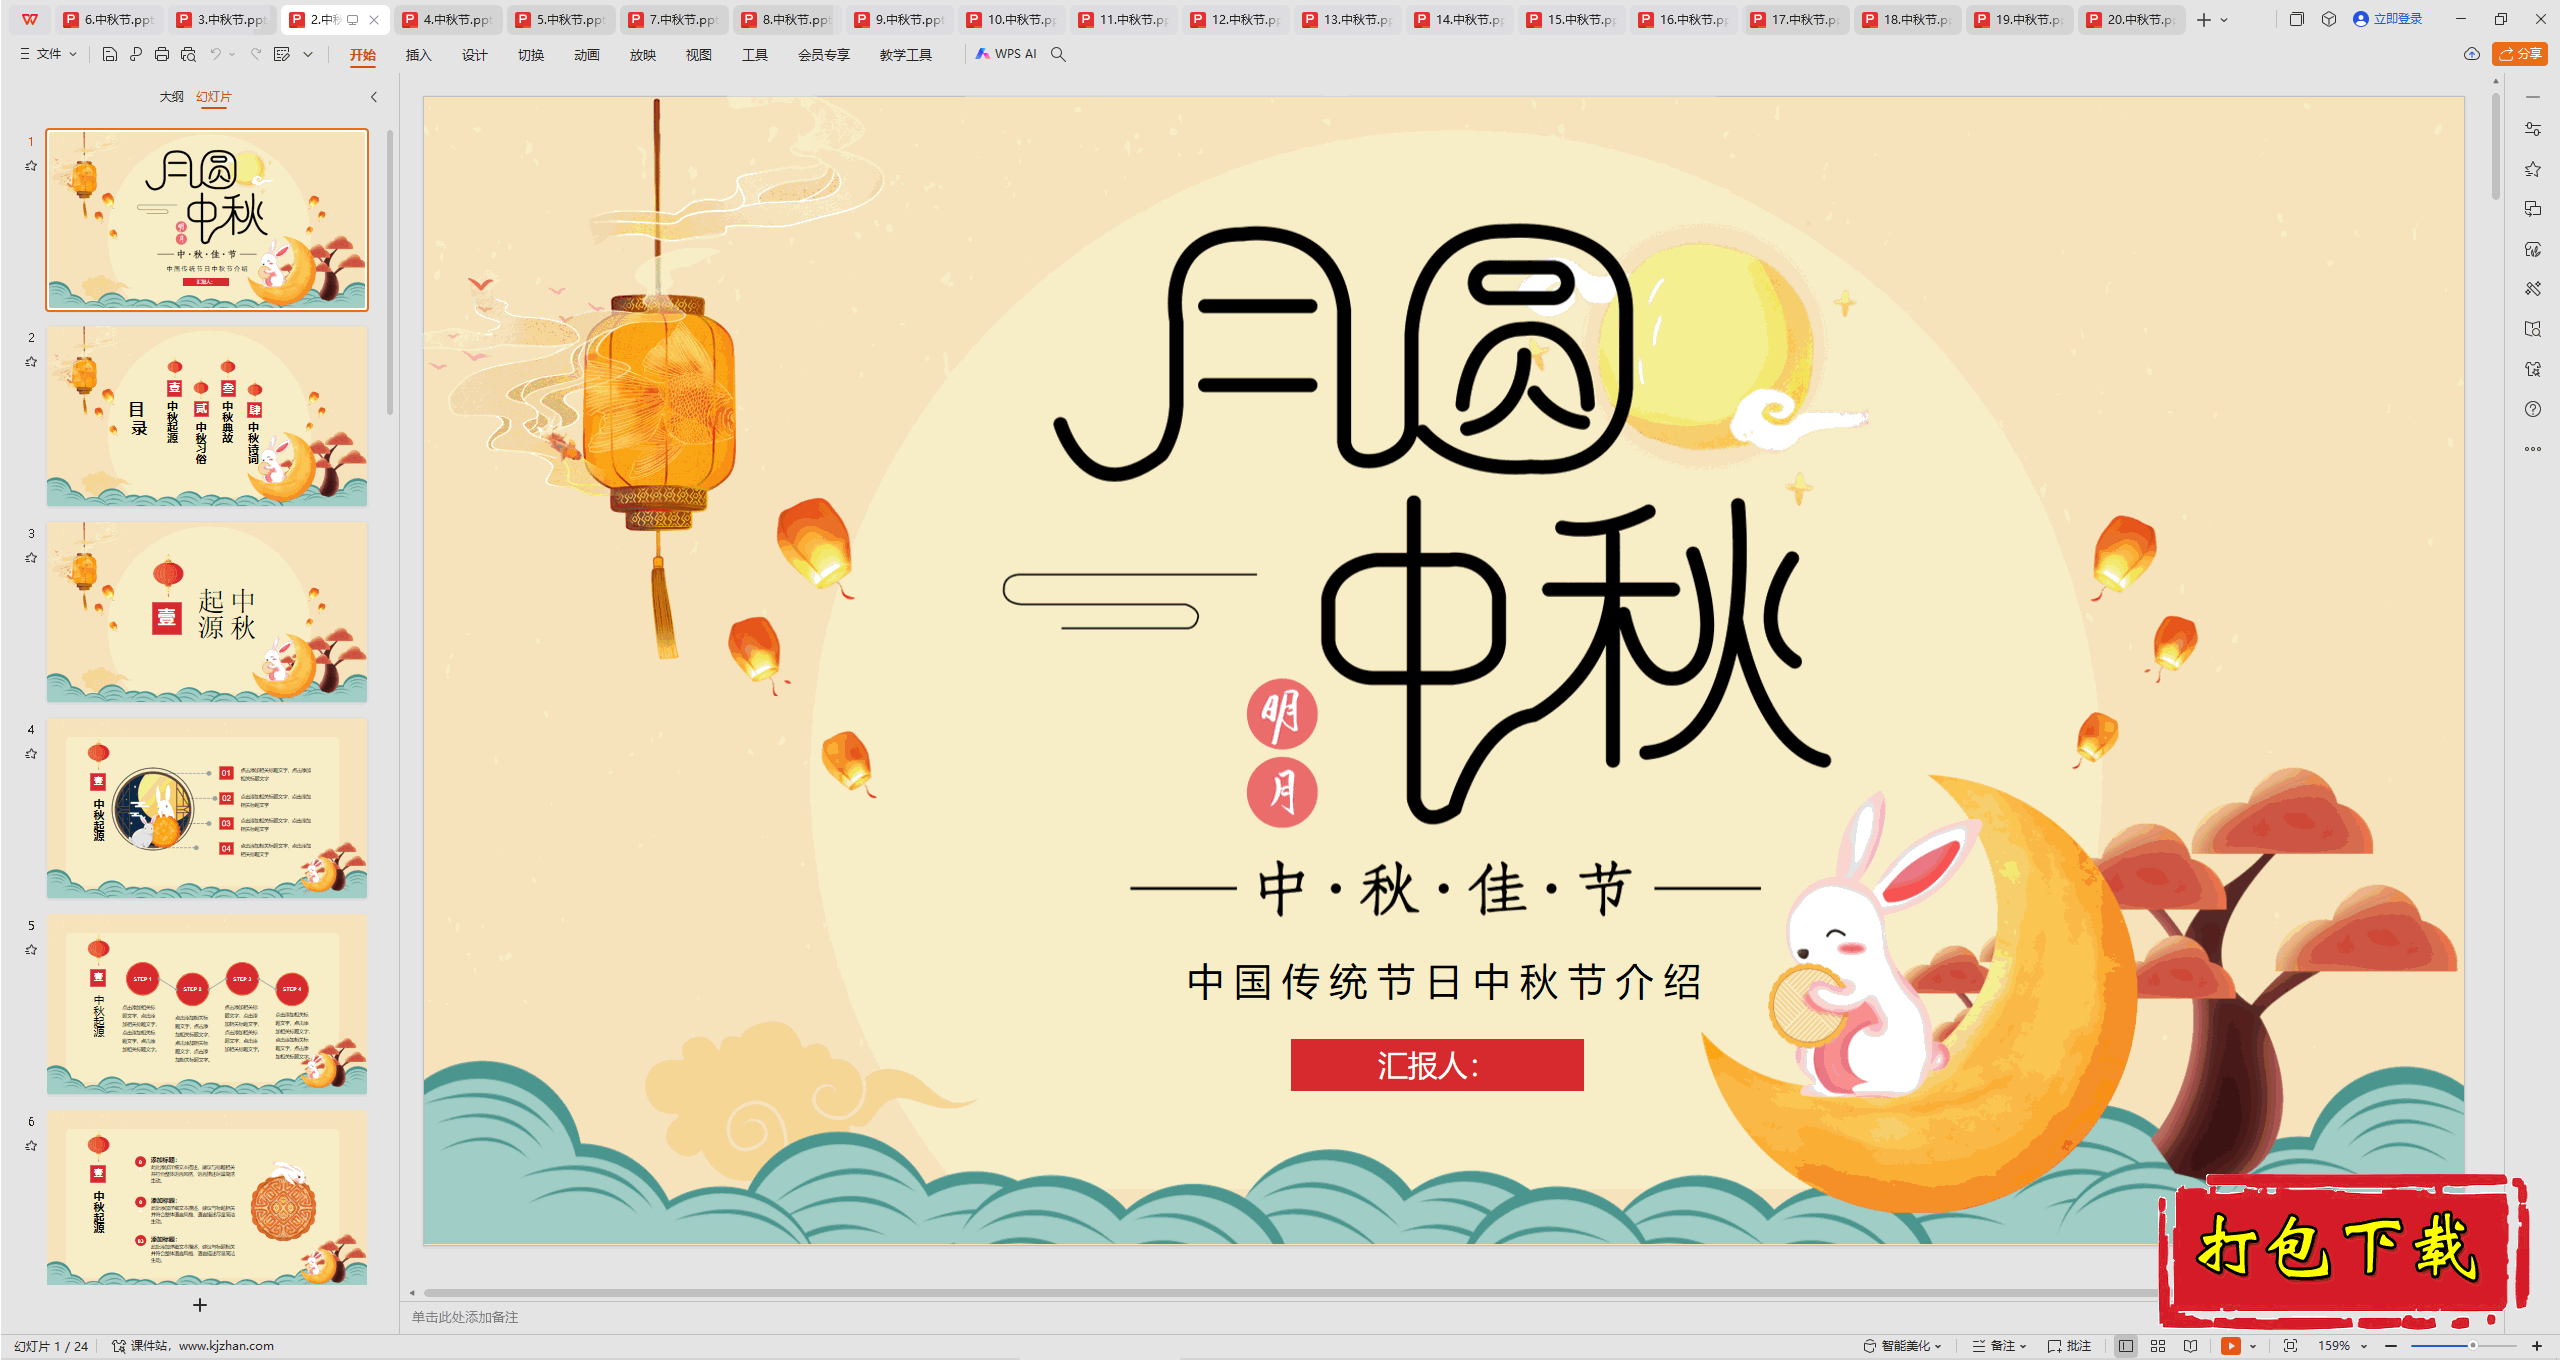Open the 视图 ribbon tab
This screenshot has height=1360, width=2560.
698,55
